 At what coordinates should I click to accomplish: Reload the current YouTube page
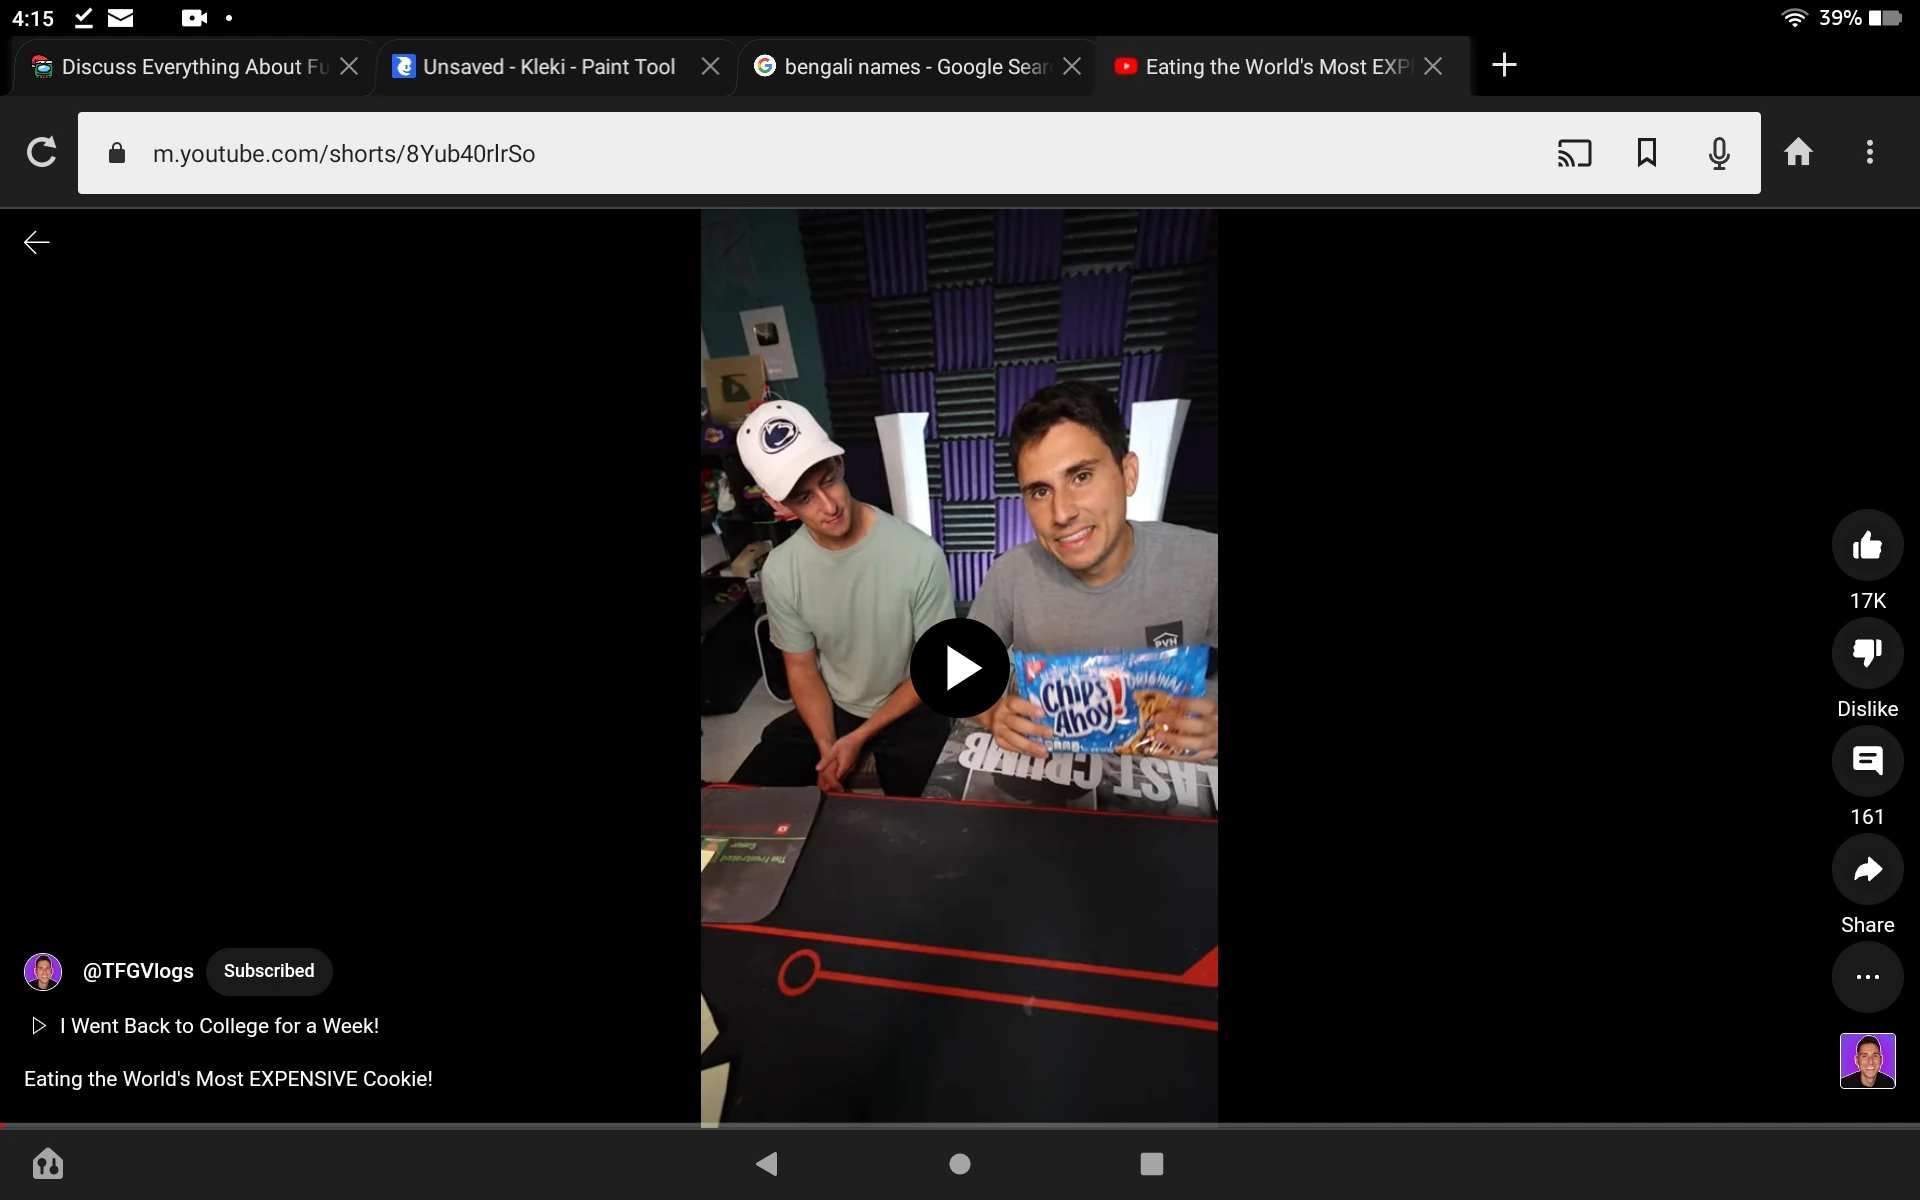(x=41, y=152)
